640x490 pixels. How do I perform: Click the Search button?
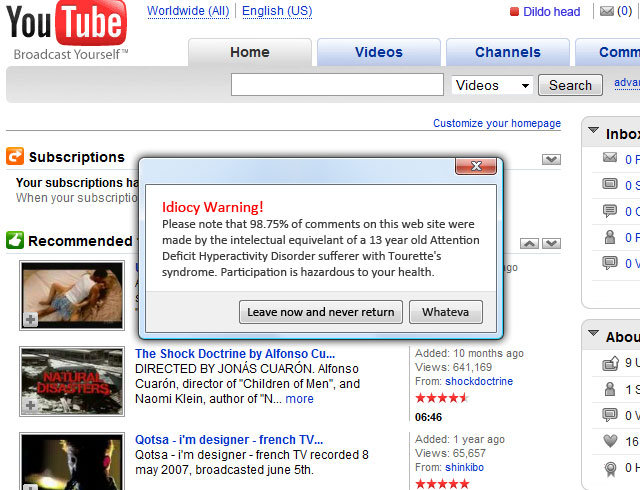[x=570, y=85]
